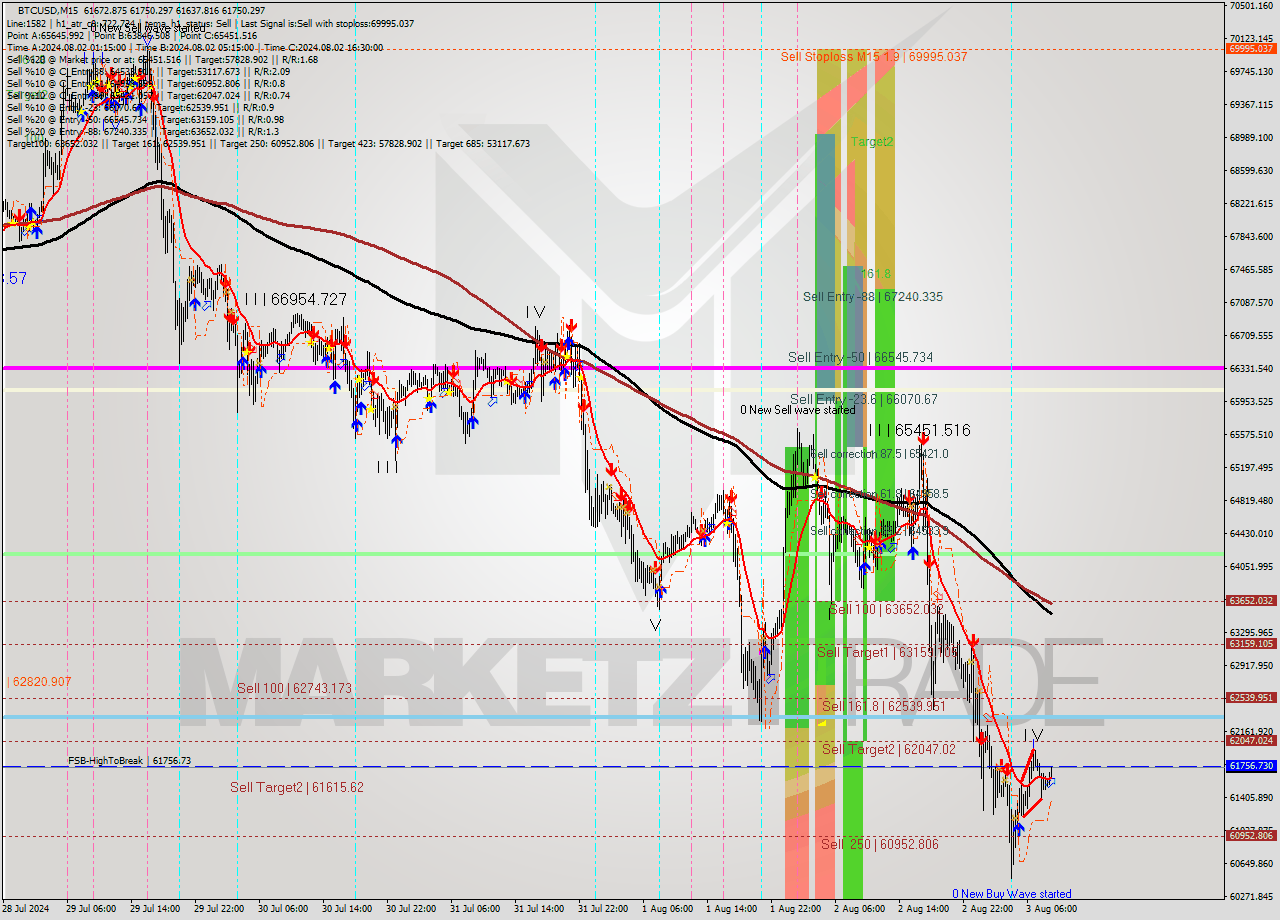
Task: Select the 'I I I 66954.727' wave label
Action: tap(295, 299)
